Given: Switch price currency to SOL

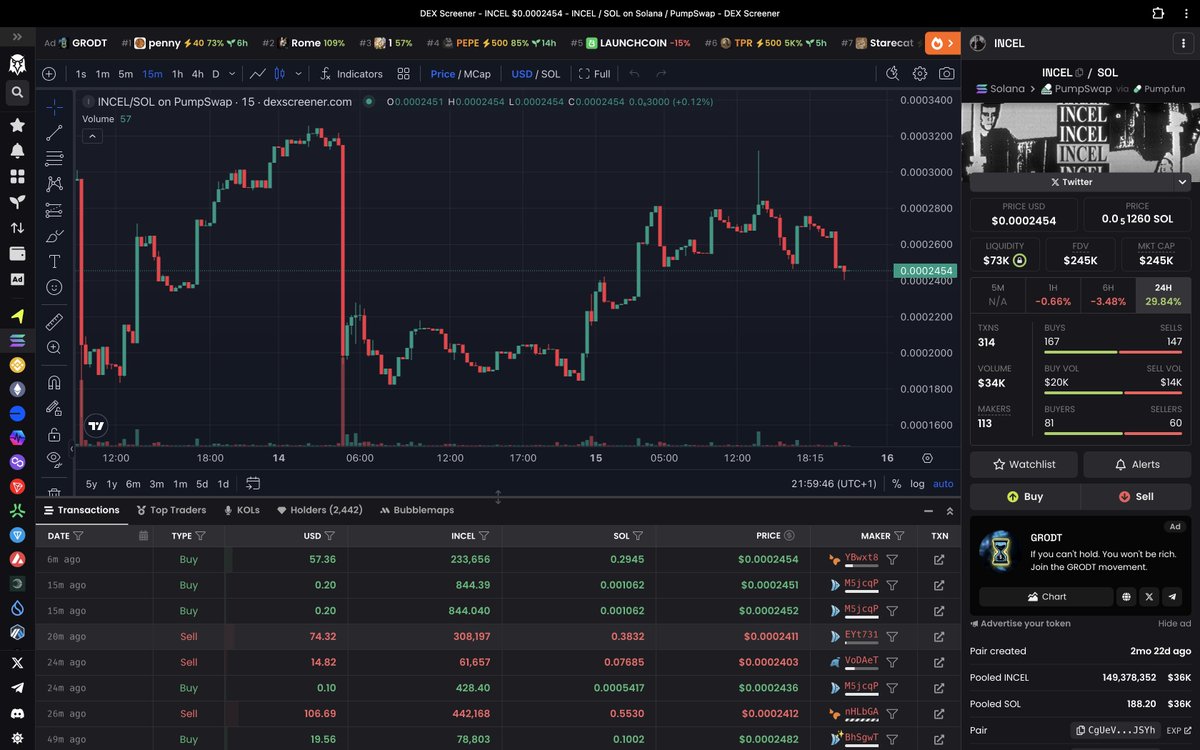Looking at the screenshot, I should point(549,73).
